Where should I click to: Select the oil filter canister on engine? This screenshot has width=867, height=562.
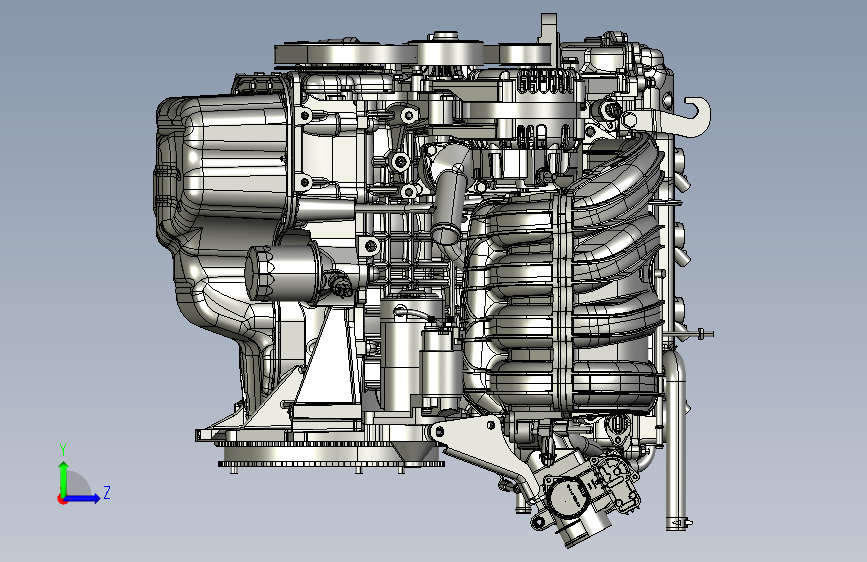[x=281, y=273]
